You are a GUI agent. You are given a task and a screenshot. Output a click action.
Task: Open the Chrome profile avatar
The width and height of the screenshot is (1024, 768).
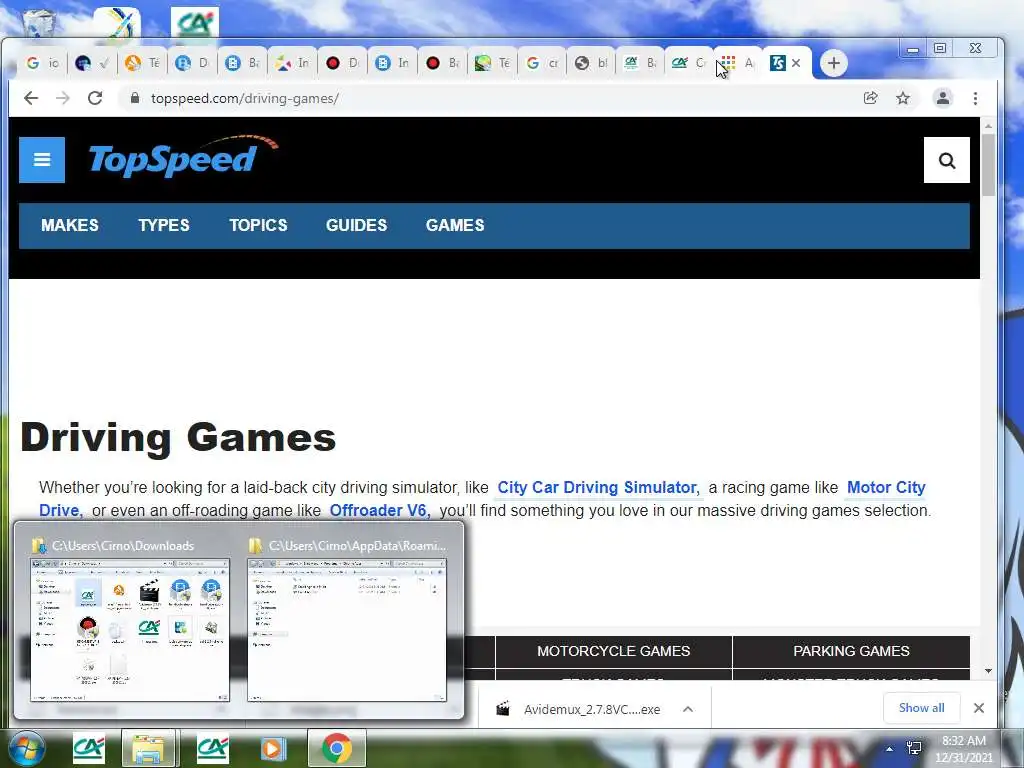click(942, 98)
